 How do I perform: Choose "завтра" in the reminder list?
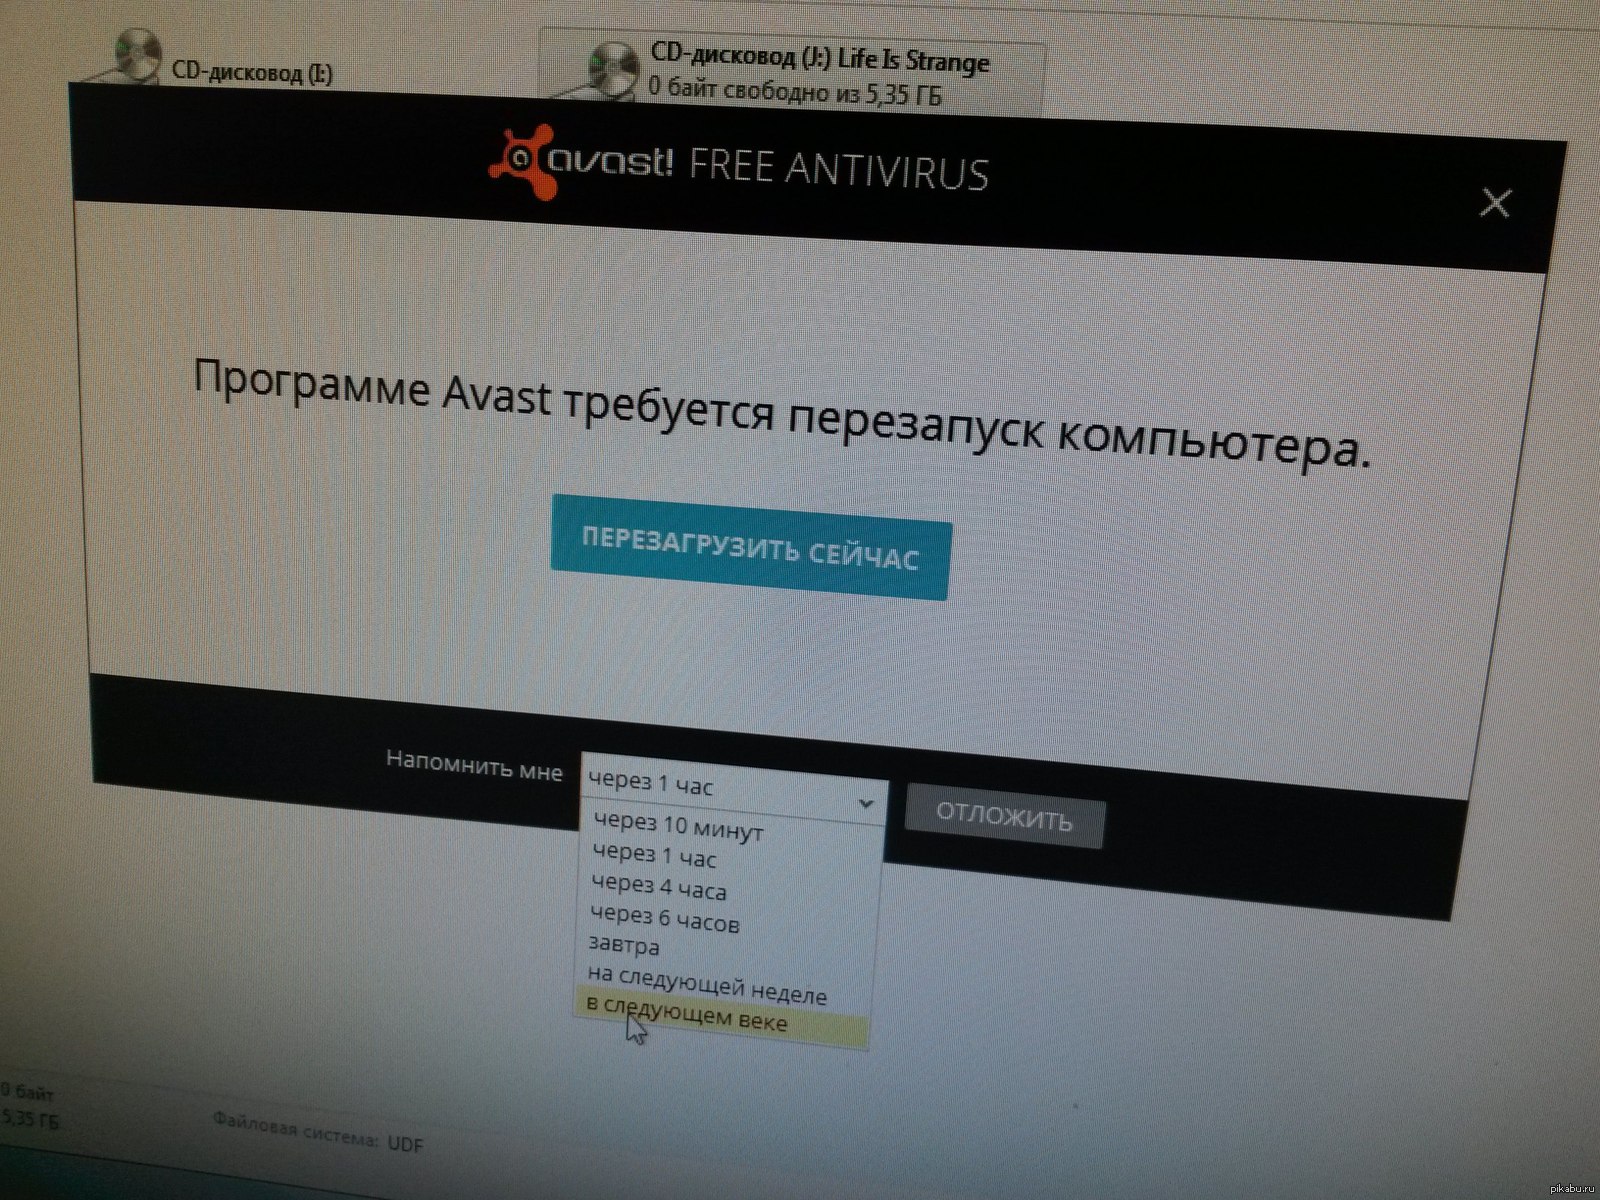click(x=623, y=945)
